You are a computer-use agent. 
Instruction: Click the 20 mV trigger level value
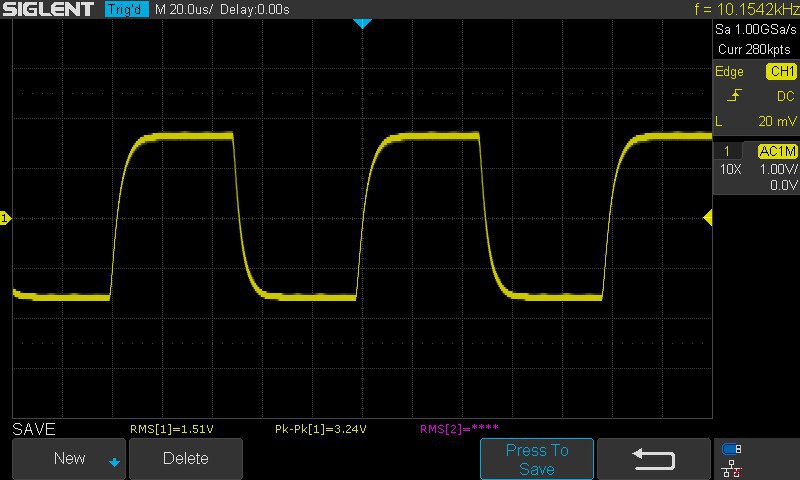click(x=777, y=121)
